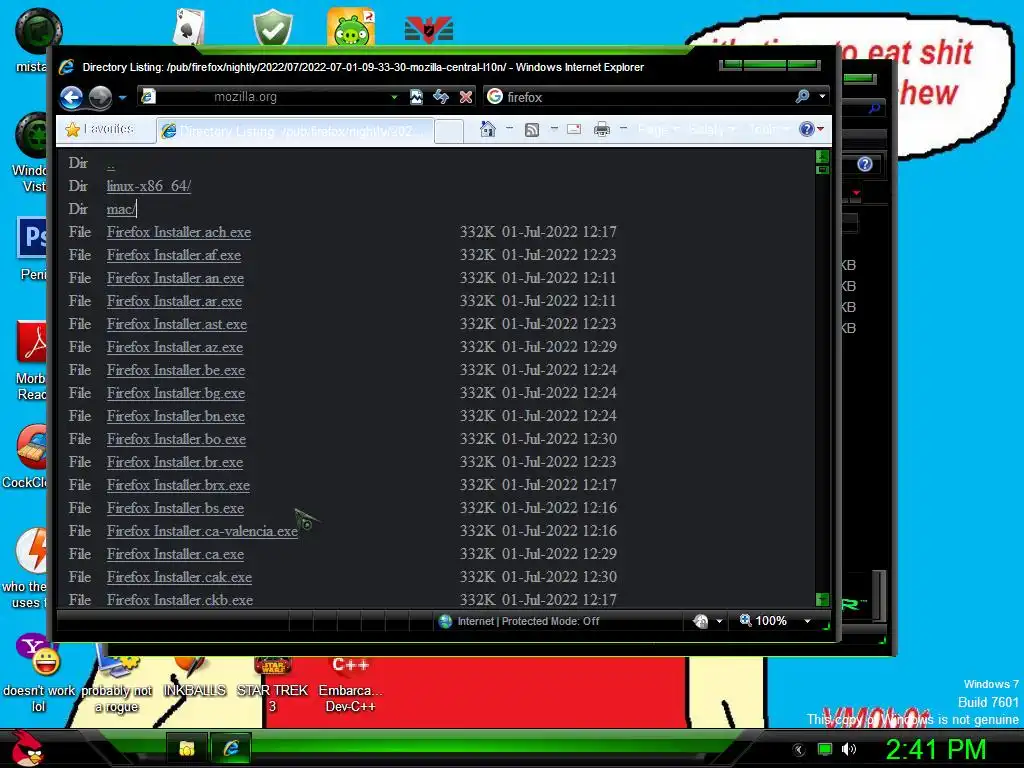This screenshot has width=1024, height=768.
Task: Open the Safety menu
Action: click(711, 129)
